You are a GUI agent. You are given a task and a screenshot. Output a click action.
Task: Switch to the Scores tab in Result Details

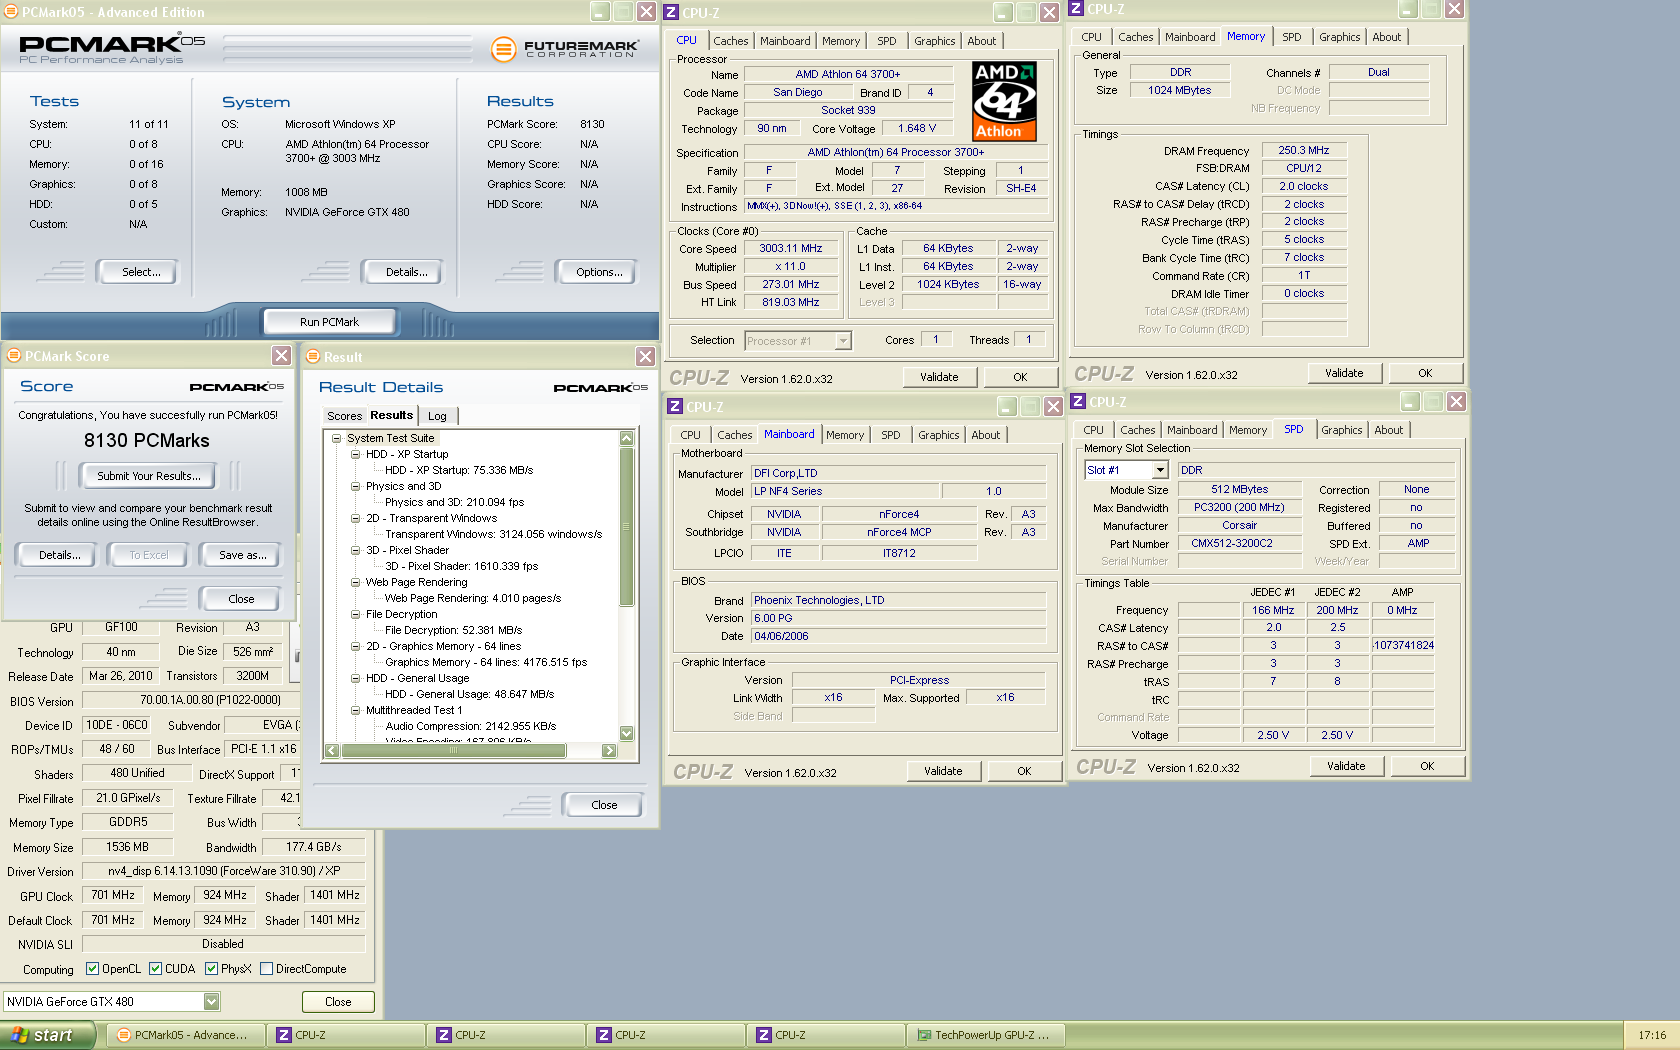pyautogui.click(x=344, y=416)
